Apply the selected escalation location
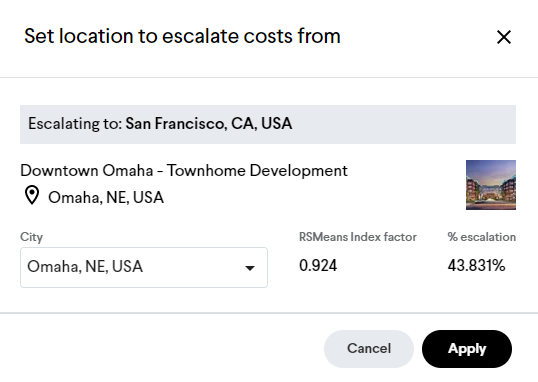This screenshot has height=382, width=538. pos(467,349)
